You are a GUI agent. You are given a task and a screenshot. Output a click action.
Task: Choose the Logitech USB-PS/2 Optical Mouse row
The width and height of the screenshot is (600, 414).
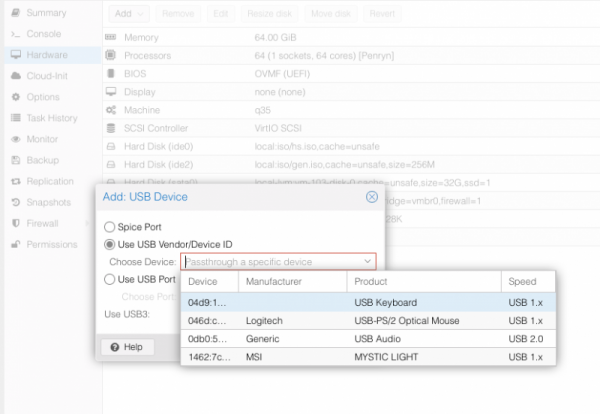pos(368,321)
